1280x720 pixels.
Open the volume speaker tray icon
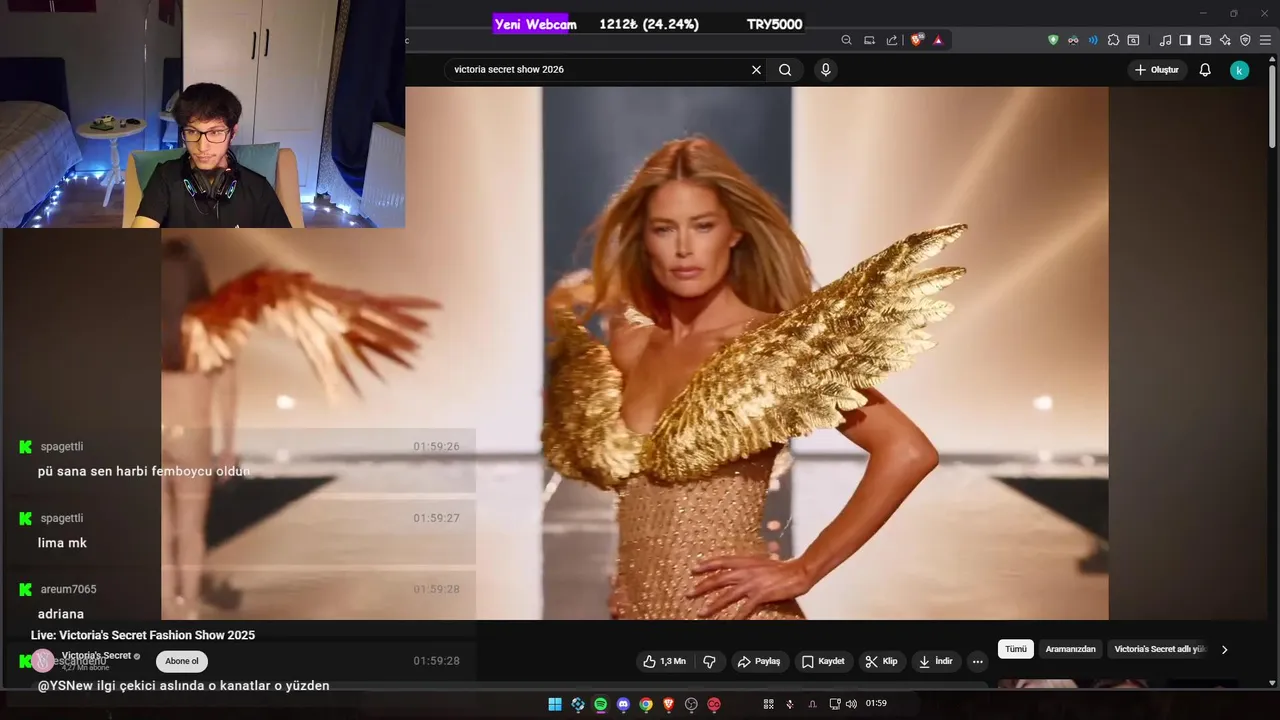[851, 704]
